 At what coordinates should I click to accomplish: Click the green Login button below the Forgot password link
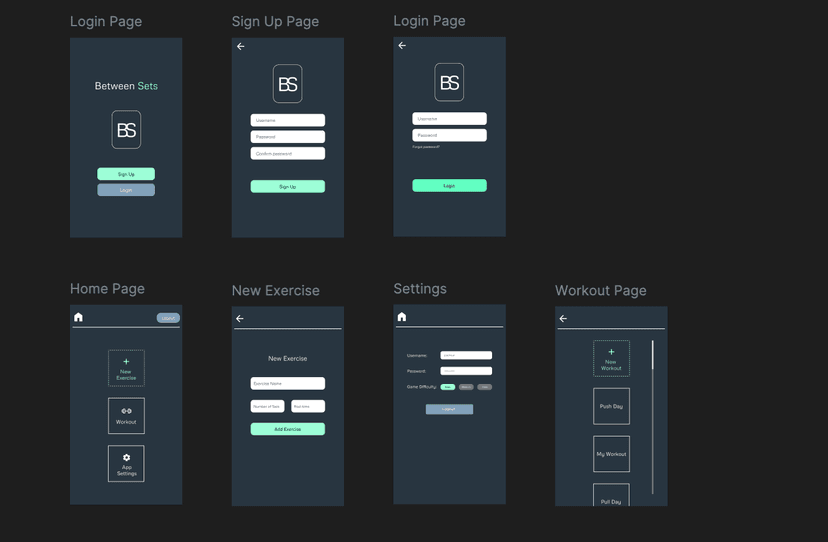click(x=449, y=185)
